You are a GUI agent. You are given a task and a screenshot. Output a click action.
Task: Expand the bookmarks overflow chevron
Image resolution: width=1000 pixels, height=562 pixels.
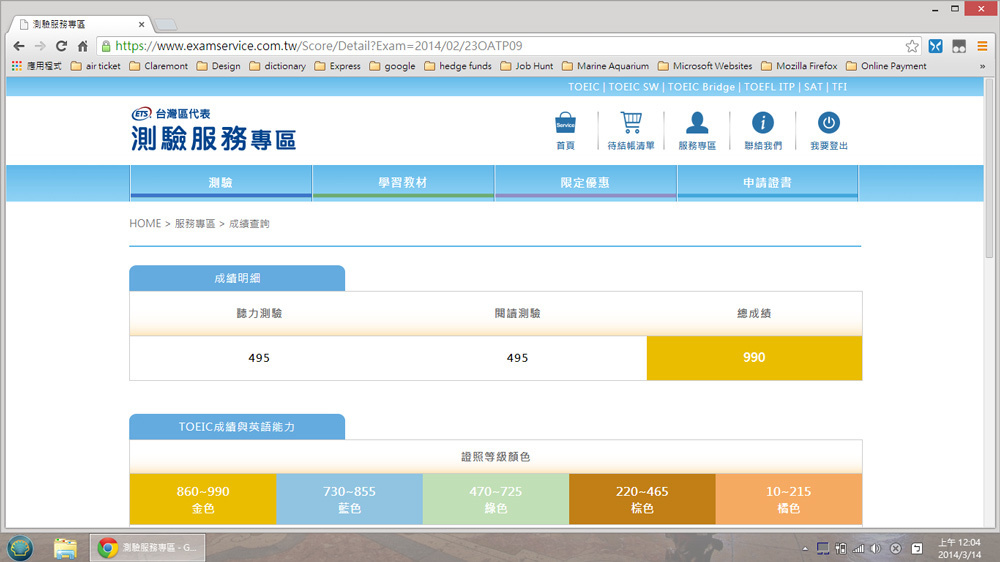tap(982, 66)
